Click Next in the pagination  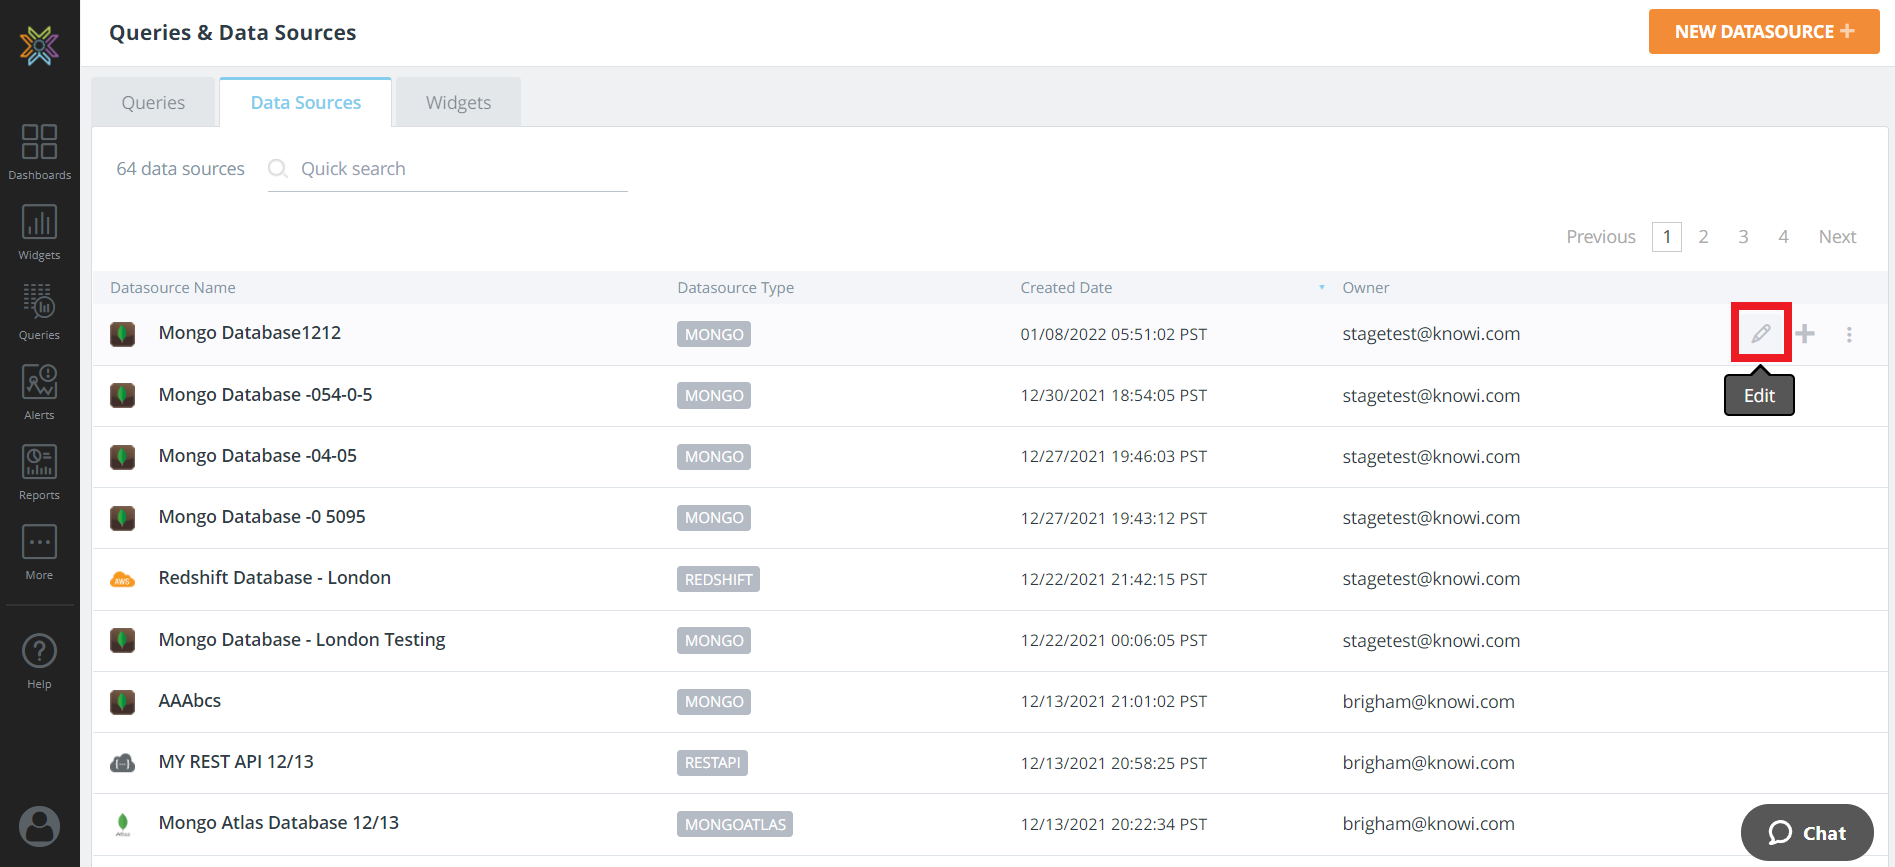click(1837, 237)
